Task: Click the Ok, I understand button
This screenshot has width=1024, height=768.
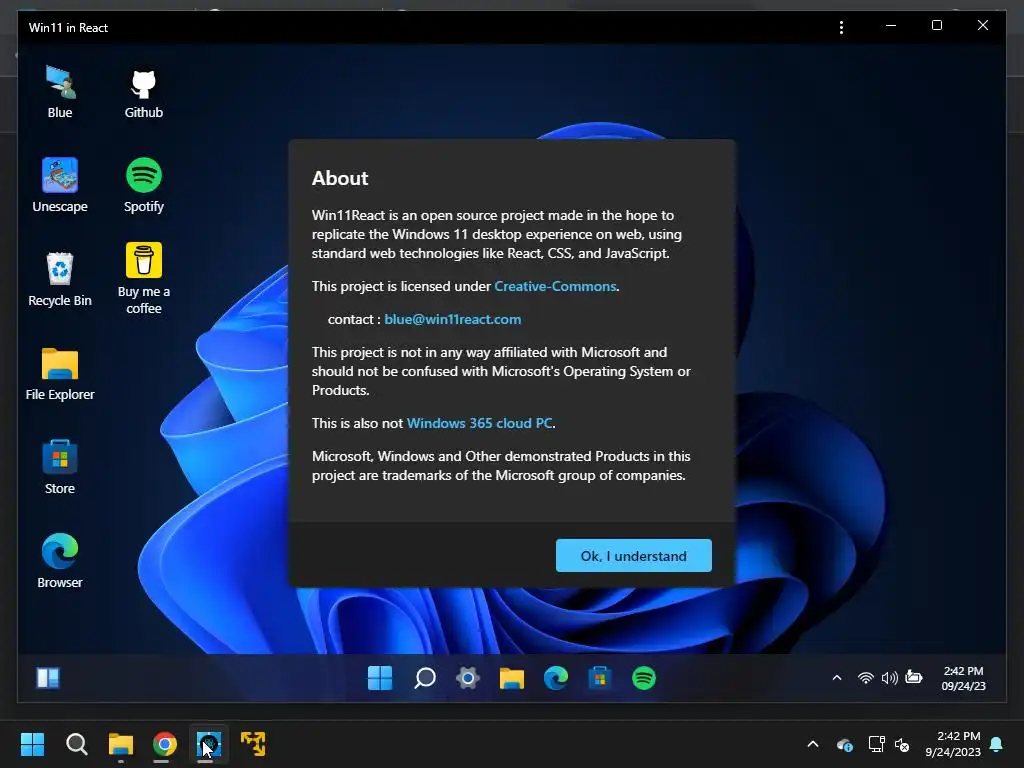Action: click(633, 556)
